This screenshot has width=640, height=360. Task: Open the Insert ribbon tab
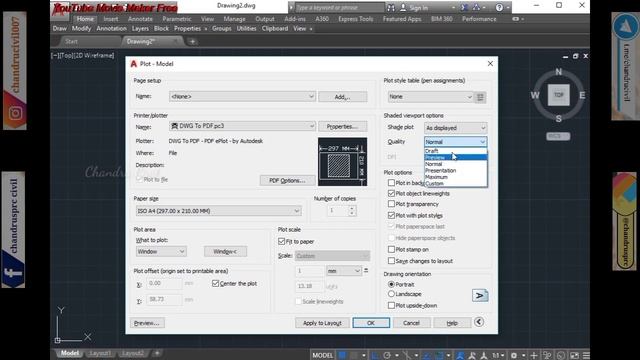click(111, 19)
